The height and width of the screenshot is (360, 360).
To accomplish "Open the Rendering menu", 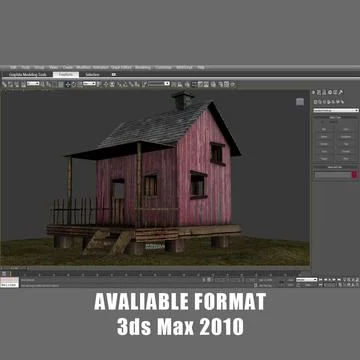I will pyautogui.click(x=143, y=67).
